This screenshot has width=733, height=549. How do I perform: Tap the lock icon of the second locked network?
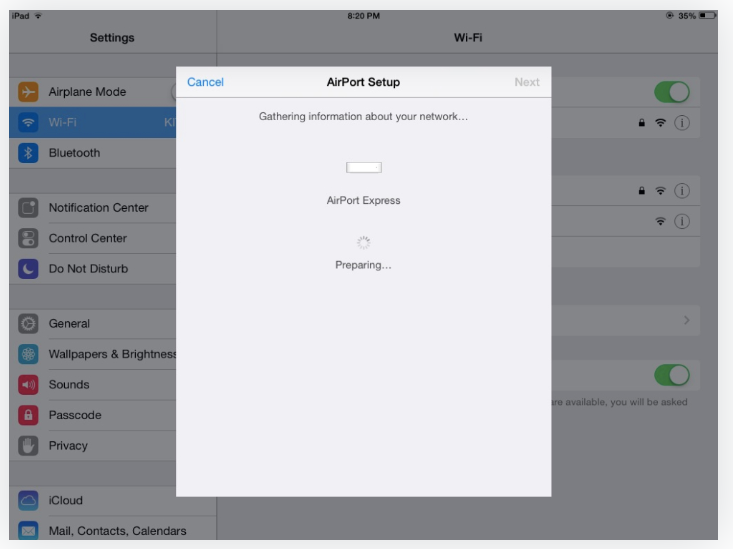coord(641,190)
